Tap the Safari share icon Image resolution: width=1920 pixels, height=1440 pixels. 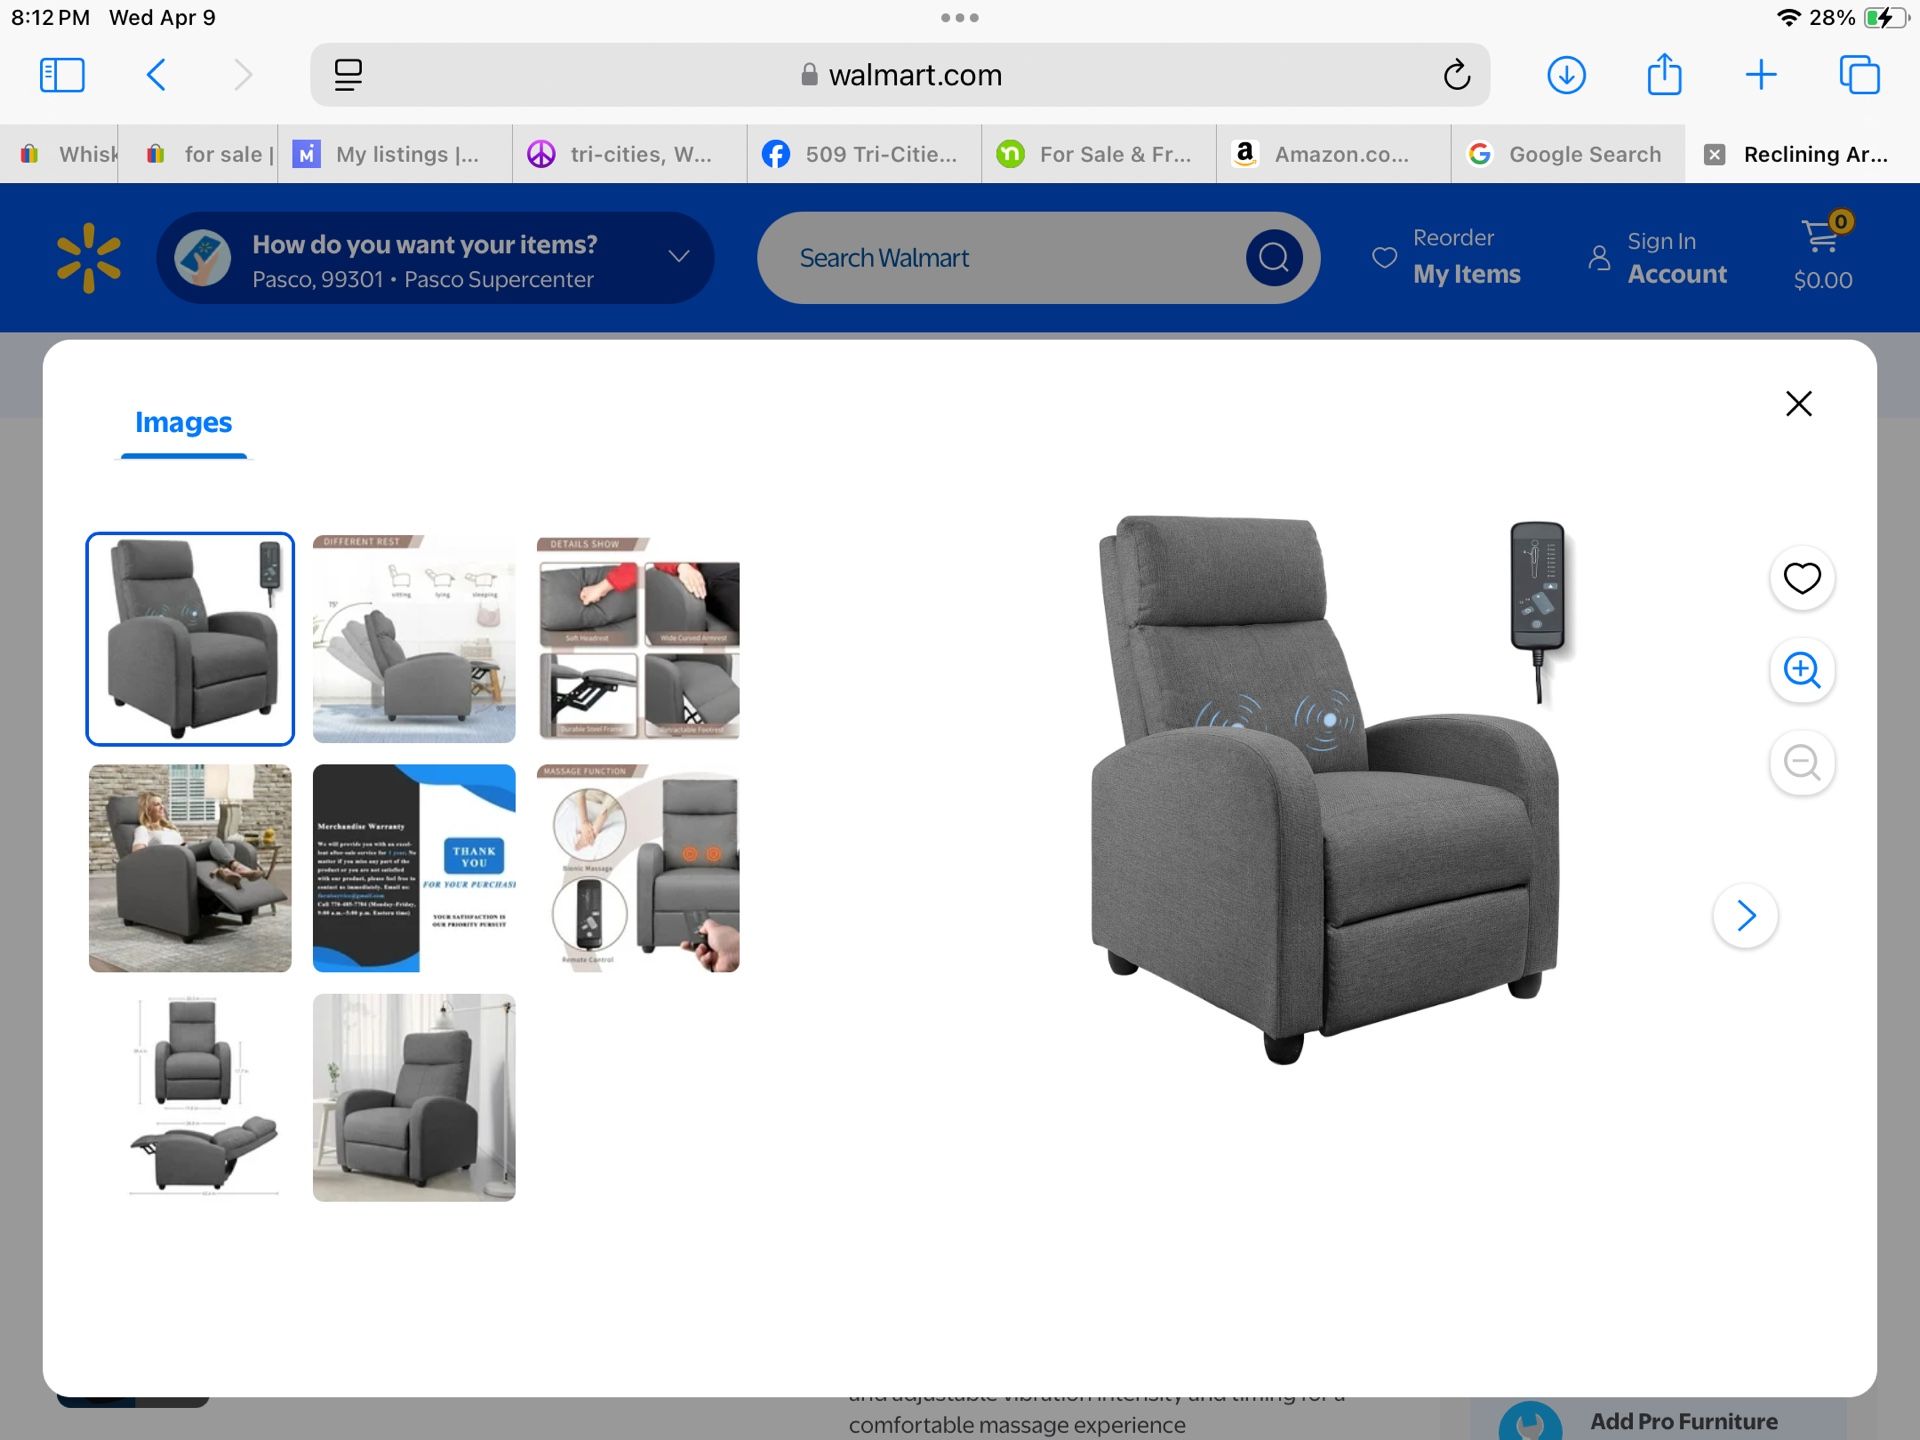(x=1664, y=75)
